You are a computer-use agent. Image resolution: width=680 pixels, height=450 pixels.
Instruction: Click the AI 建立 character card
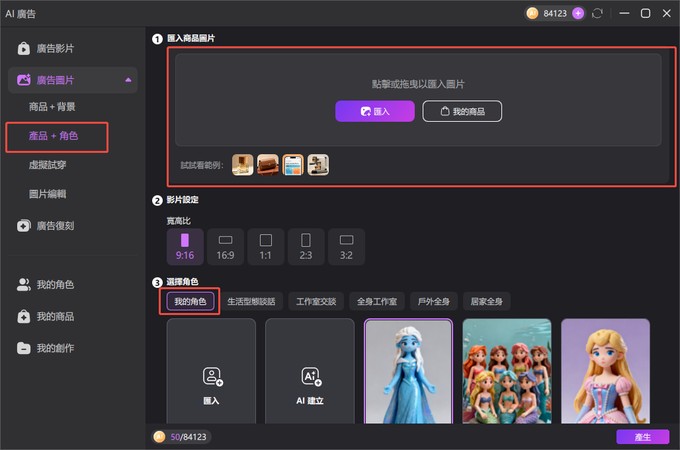[x=310, y=371]
